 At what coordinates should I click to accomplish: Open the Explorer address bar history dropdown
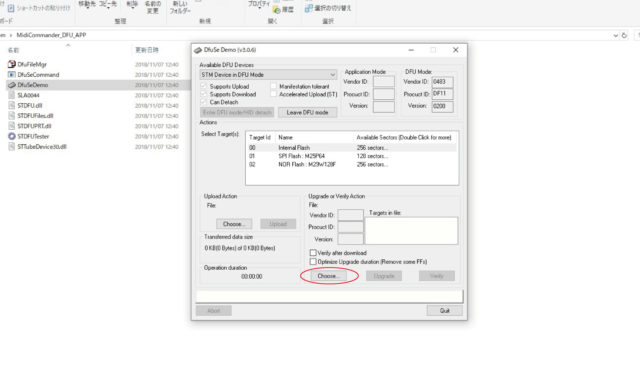[x=616, y=36]
